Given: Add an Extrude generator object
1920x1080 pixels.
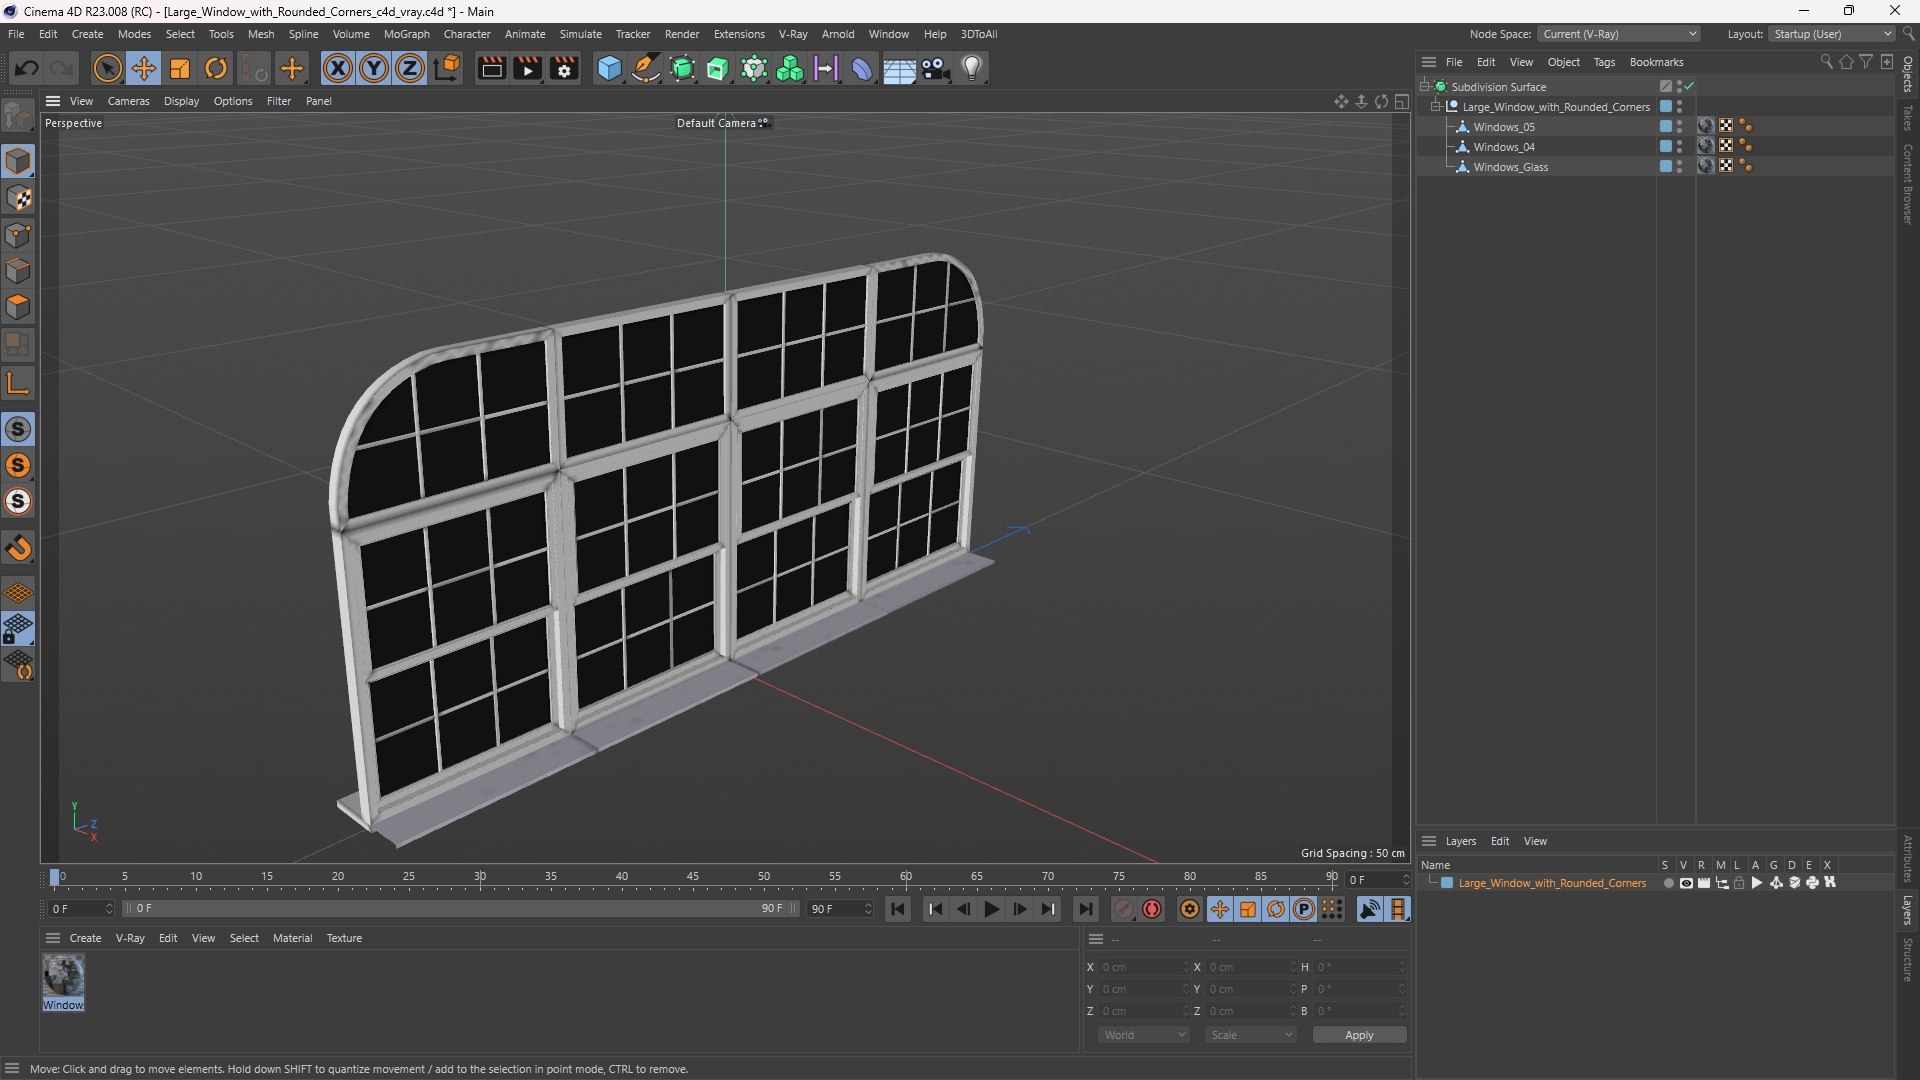Looking at the screenshot, I should point(718,68).
